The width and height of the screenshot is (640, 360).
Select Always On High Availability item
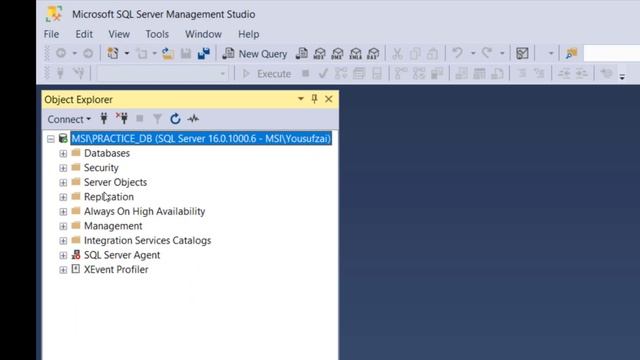tap(144, 211)
